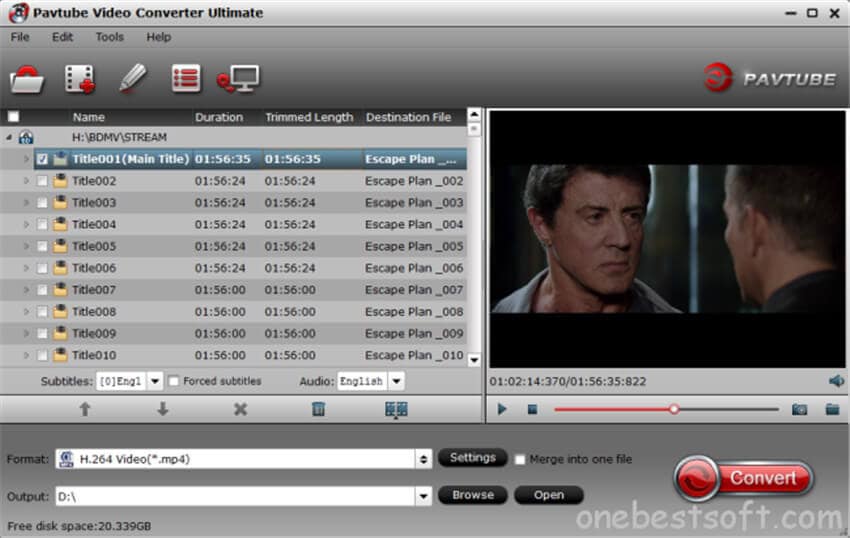850x538 pixels.
Task: Move selected item down arrow
Action: [163, 409]
